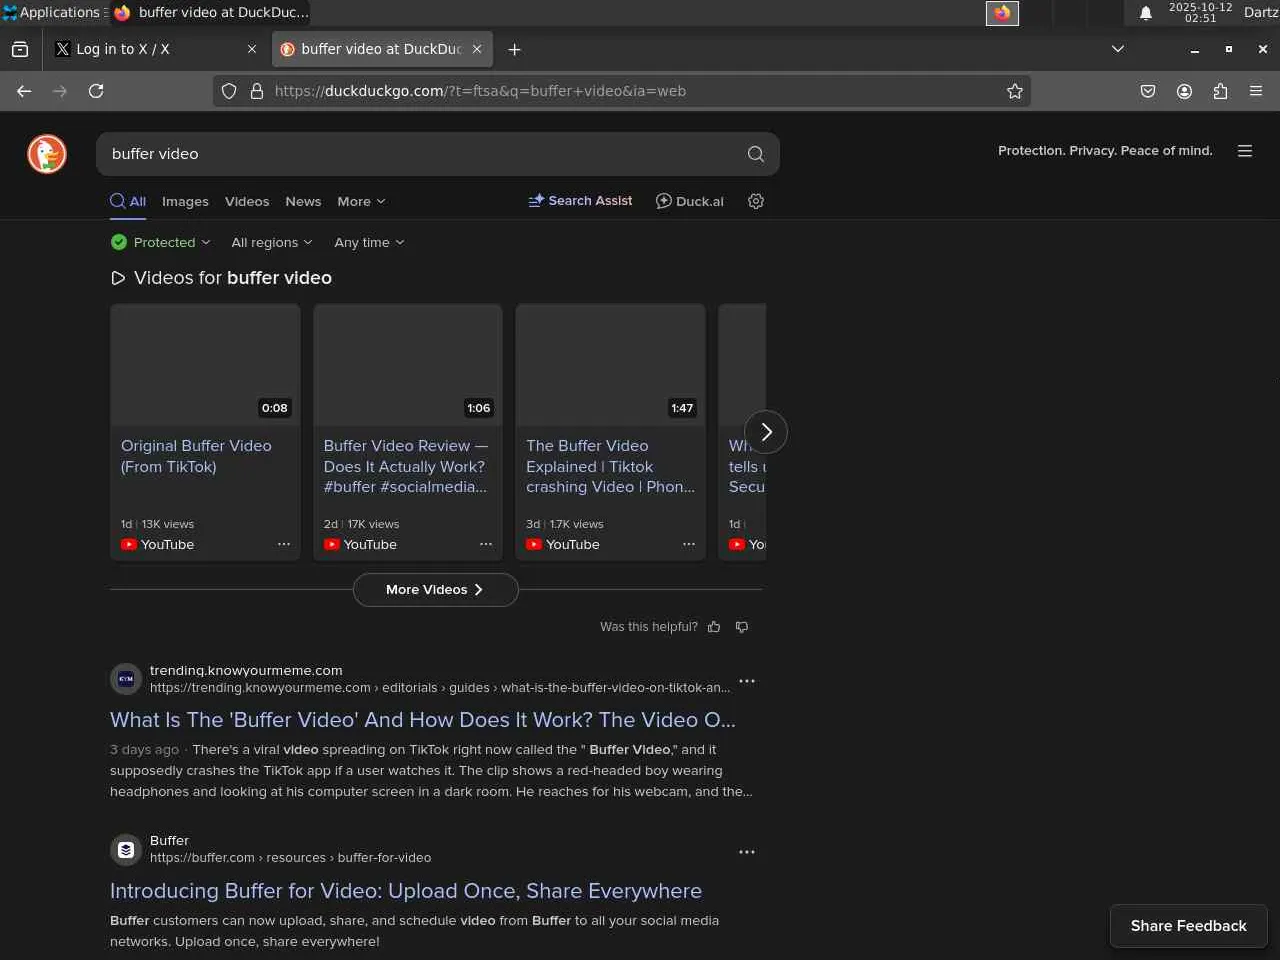The image size is (1280, 960).
Task: Click thumbs down for video results
Action: (742, 627)
